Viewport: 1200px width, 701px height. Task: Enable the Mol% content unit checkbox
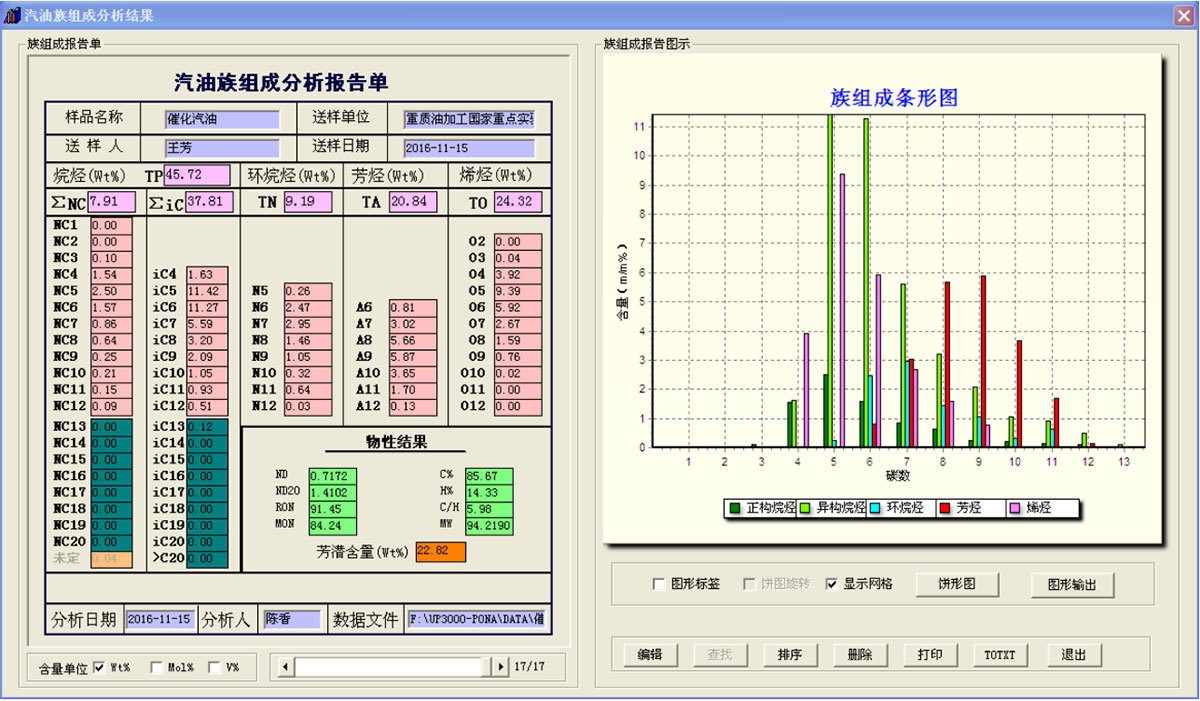[155, 666]
